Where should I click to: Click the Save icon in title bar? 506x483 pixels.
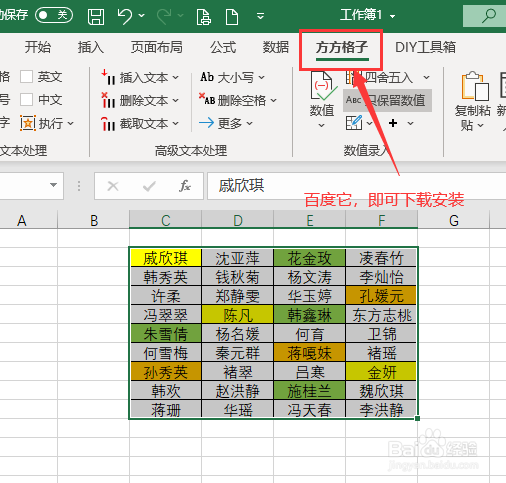point(96,16)
